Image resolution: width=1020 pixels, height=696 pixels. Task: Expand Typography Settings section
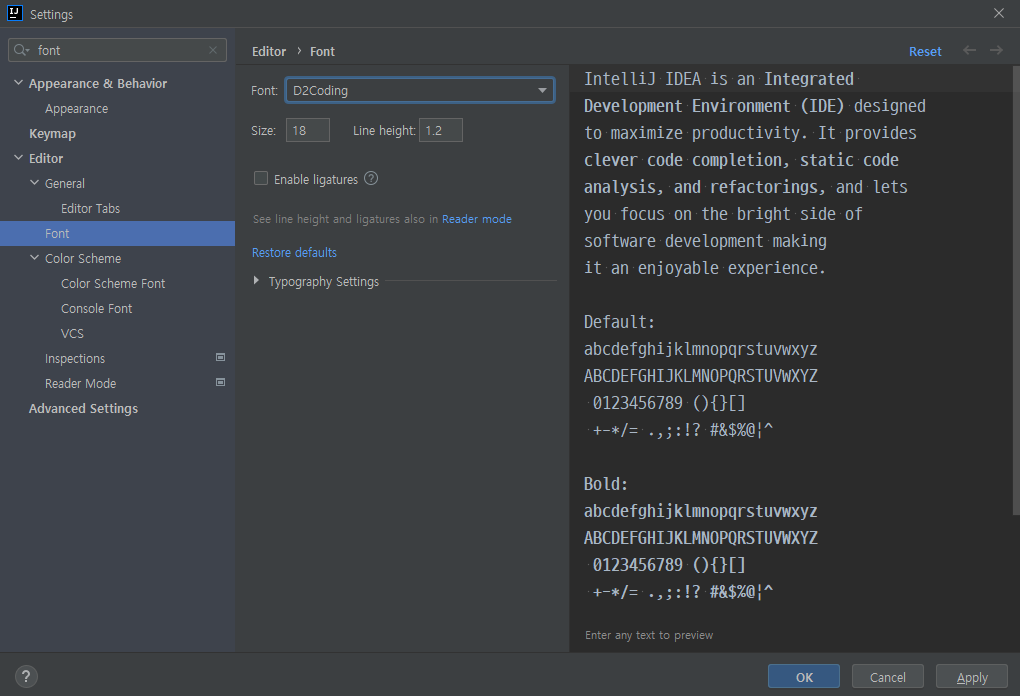pyautogui.click(x=256, y=280)
